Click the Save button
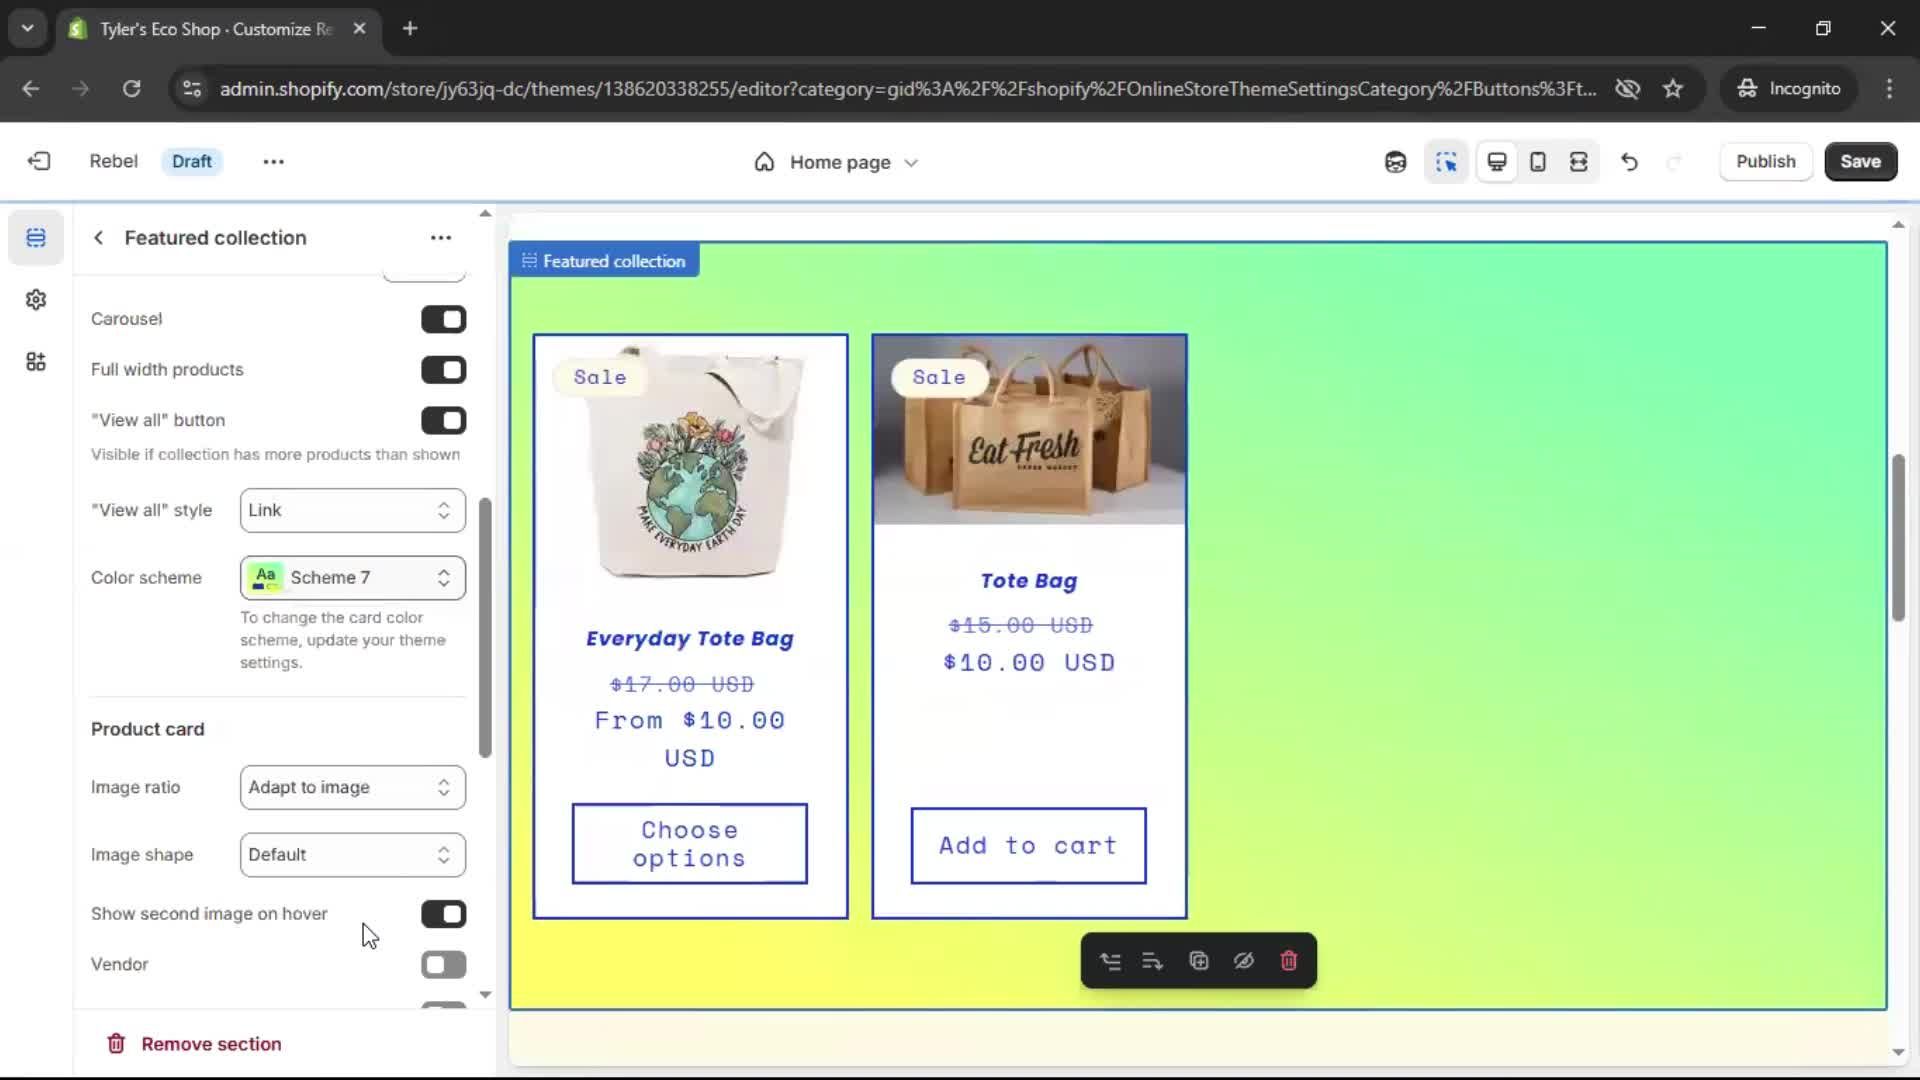Viewport: 1920px width, 1080px height. pyautogui.click(x=1859, y=162)
